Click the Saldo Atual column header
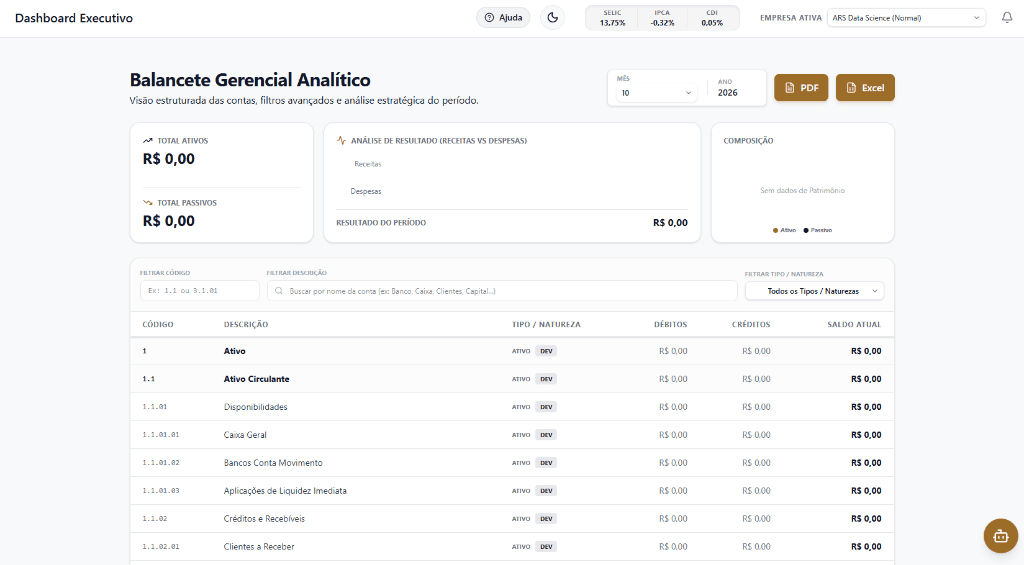This screenshot has height=565, width=1024. tap(854, 325)
